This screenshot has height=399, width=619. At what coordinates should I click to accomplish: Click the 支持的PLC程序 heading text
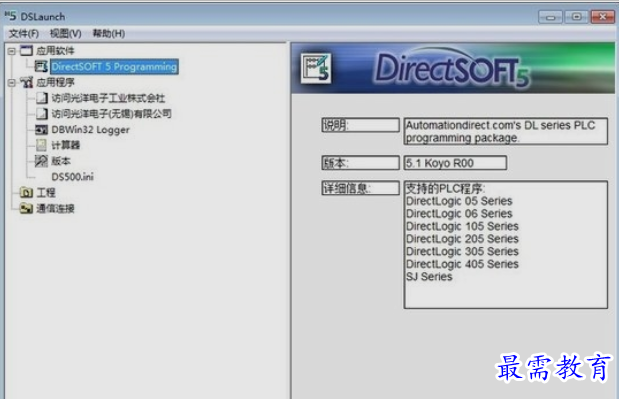pyautogui.click(x=445, y=188)
